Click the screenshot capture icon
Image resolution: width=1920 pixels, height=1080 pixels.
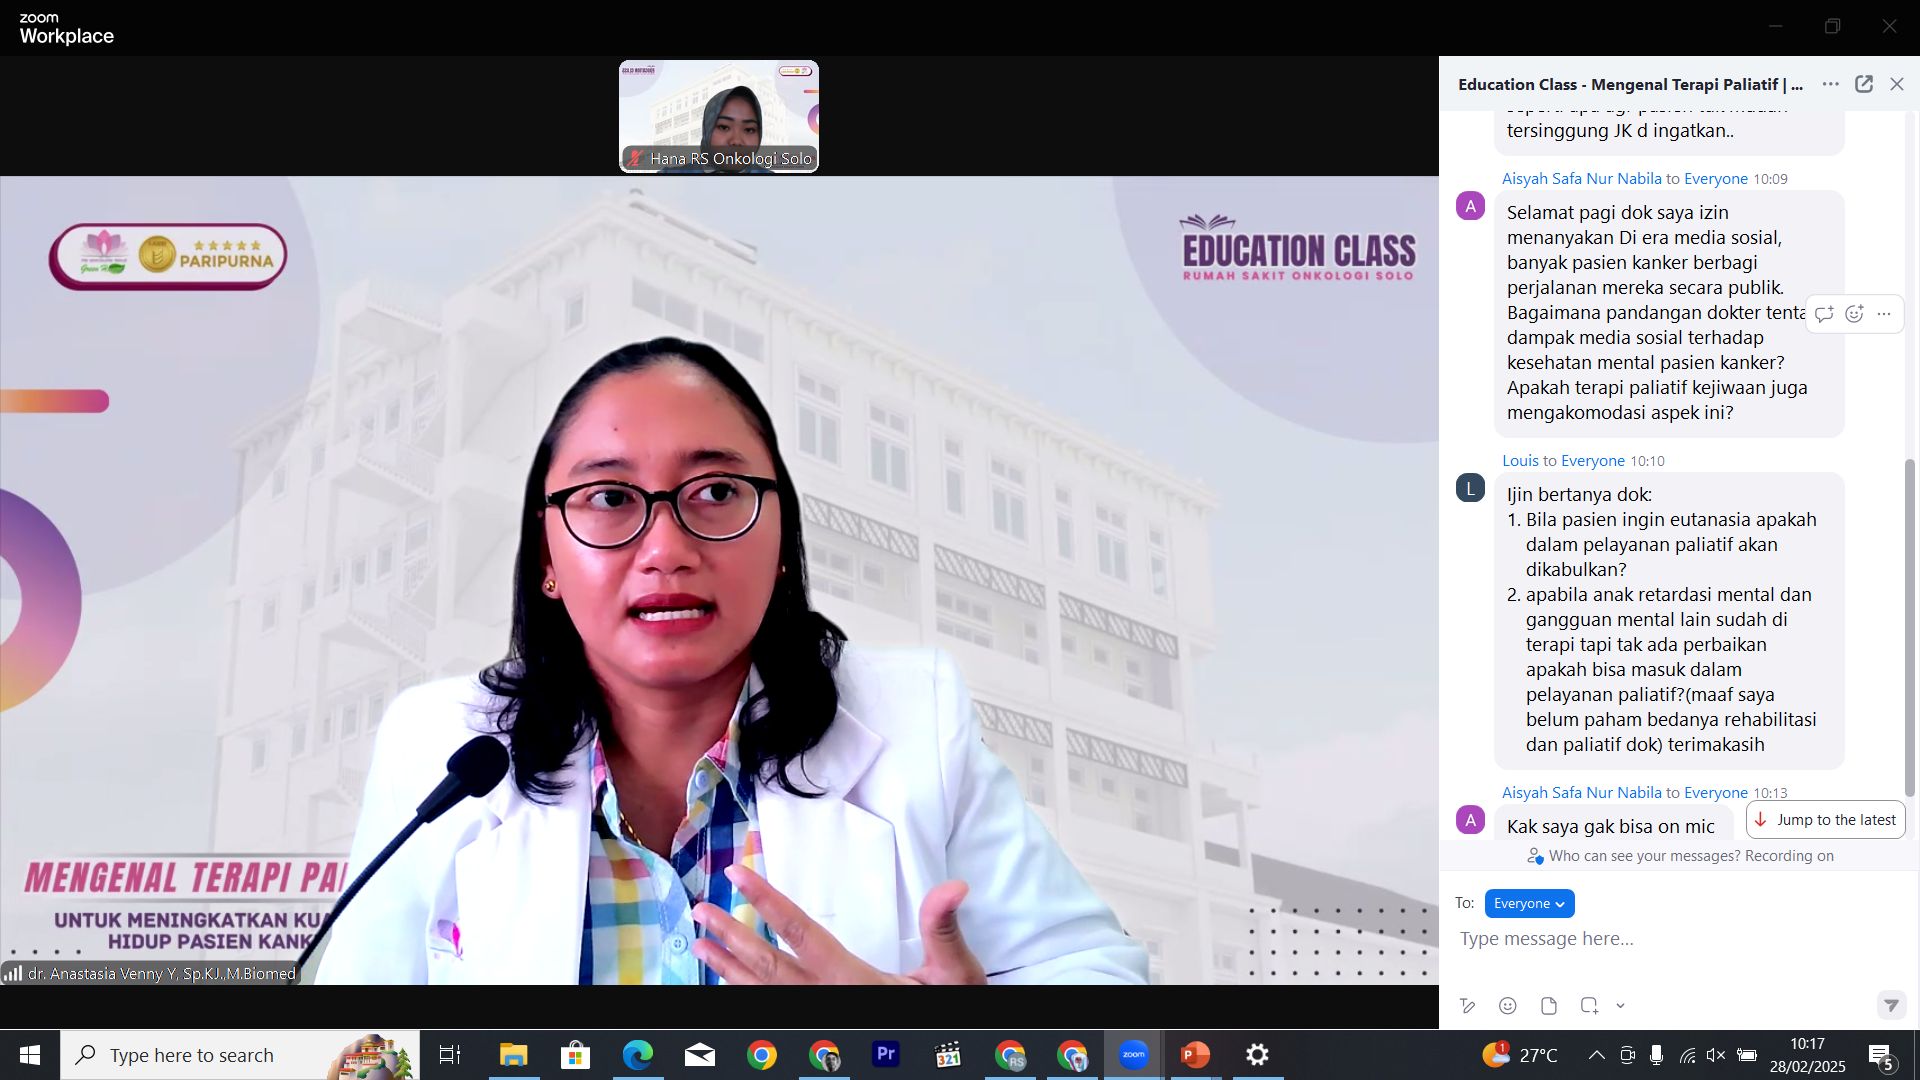coord(1589,1006)
